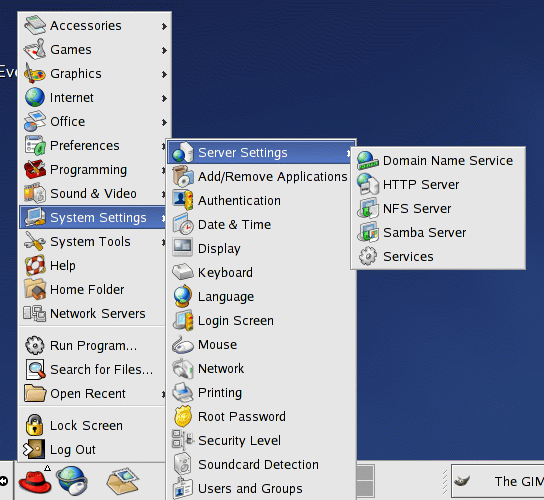This screenshot has width=544, height=500.
Task: Choose the Services label in server submenu
Action: (408, 256)
